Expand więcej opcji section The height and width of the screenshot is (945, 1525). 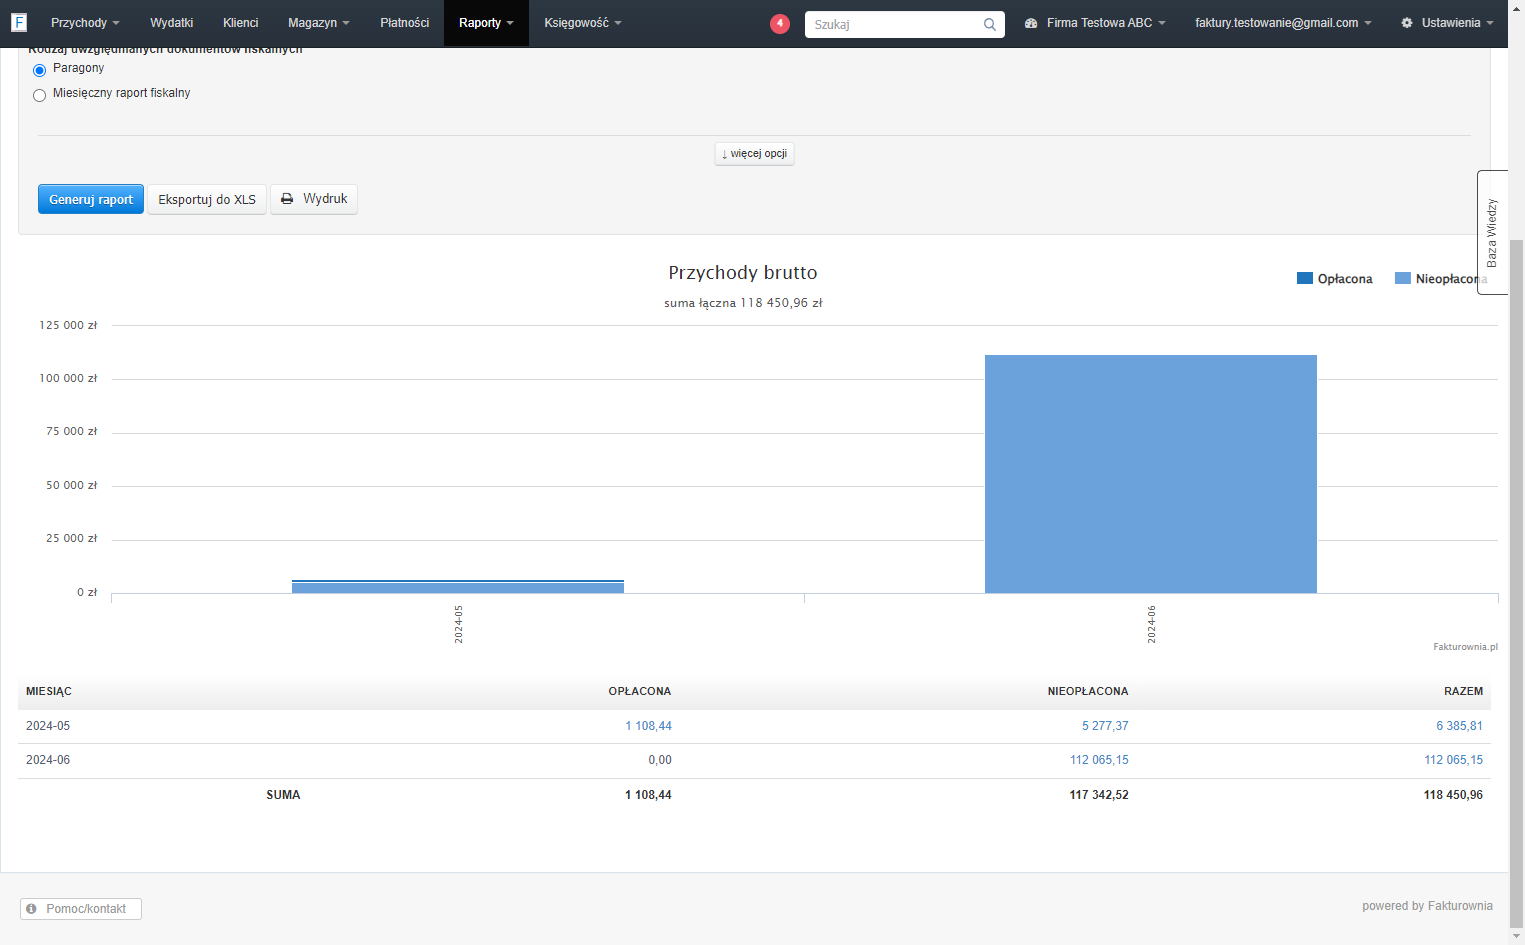click(754, 154)
